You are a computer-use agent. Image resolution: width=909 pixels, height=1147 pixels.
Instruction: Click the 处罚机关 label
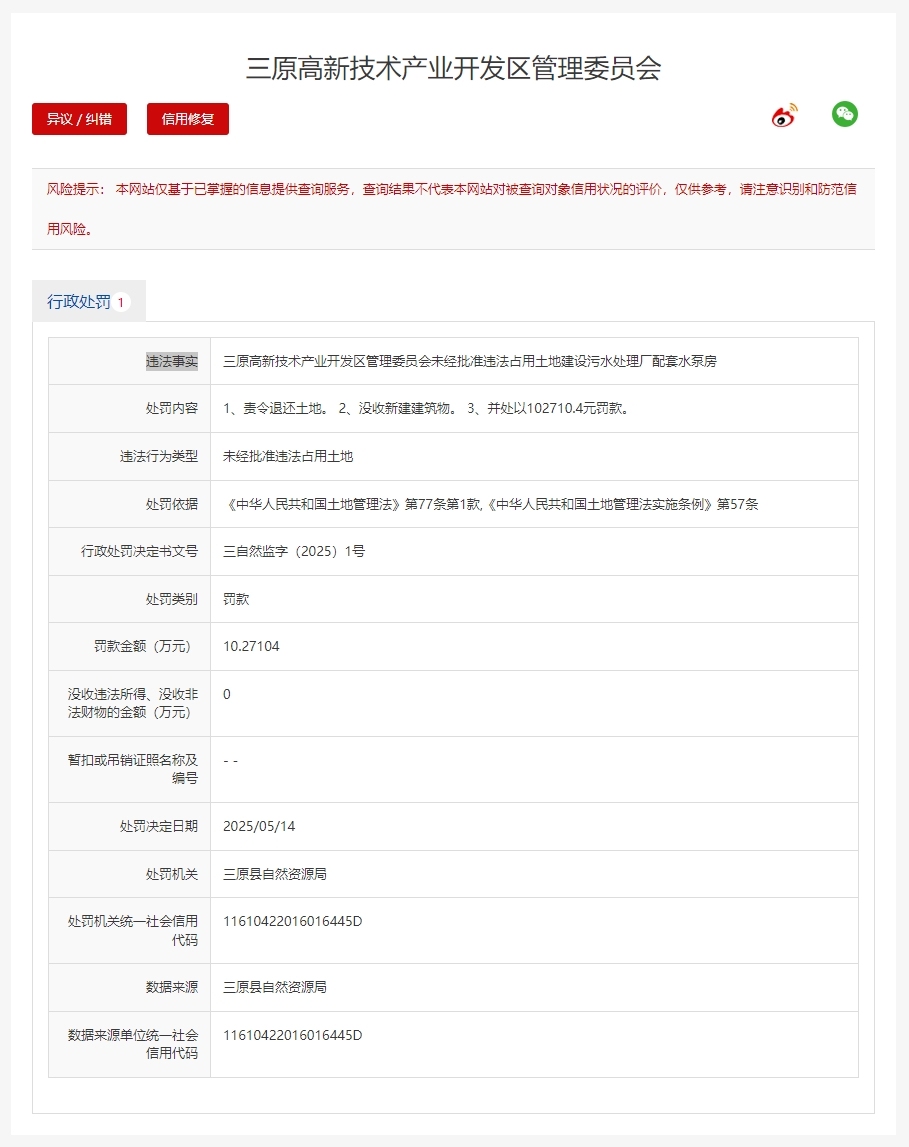point(171,874)
